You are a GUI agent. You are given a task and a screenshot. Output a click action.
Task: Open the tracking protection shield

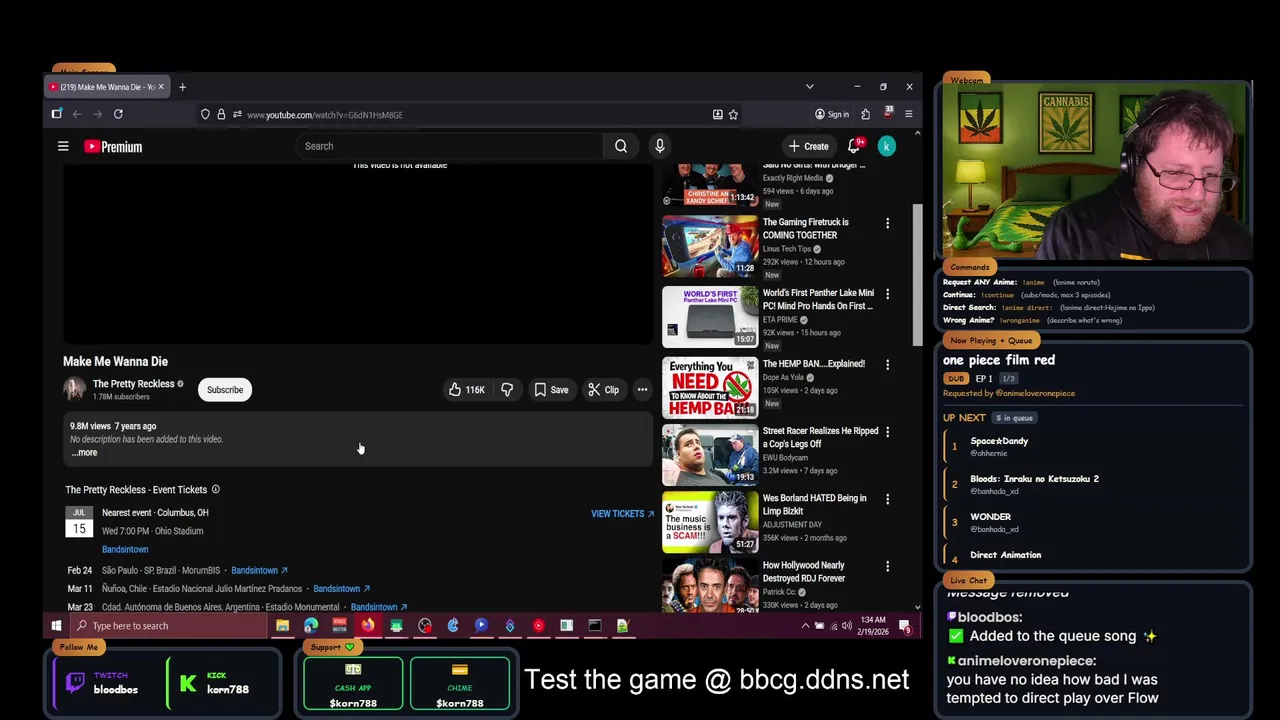pos(205,115)
